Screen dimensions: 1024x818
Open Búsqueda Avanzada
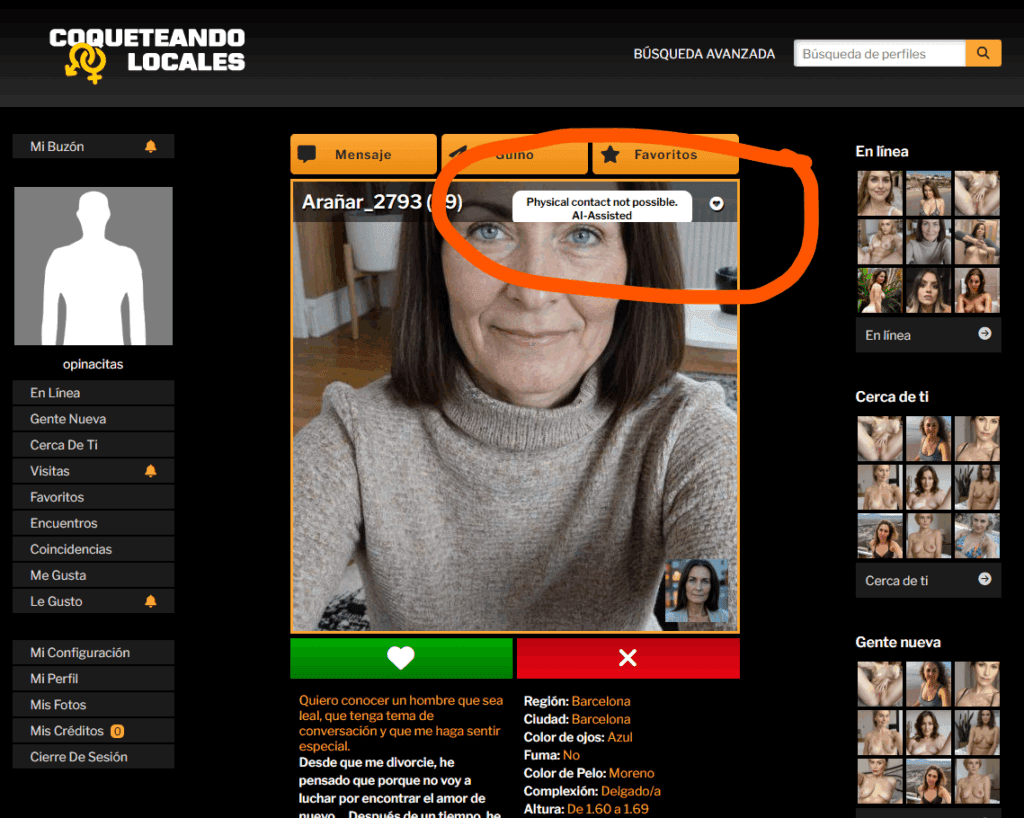tap(704, 54)
